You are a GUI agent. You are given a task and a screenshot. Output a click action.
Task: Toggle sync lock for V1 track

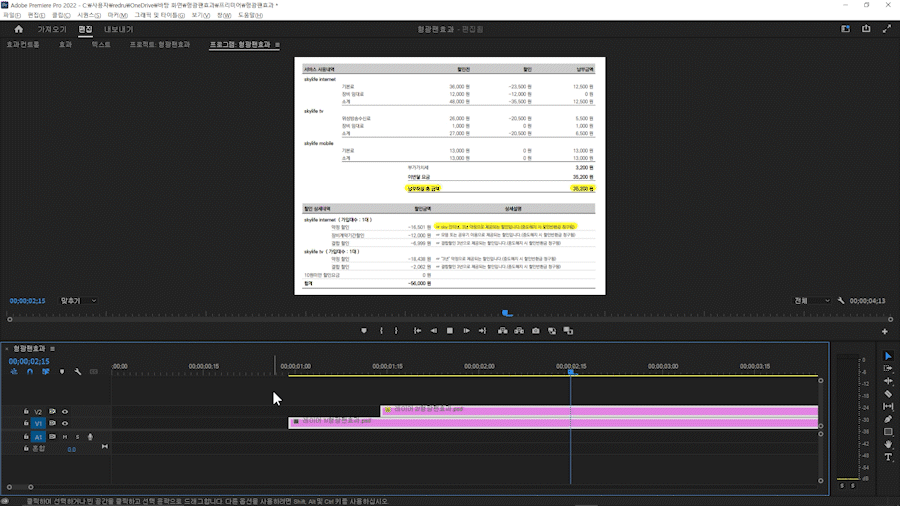tap(52, 423)
